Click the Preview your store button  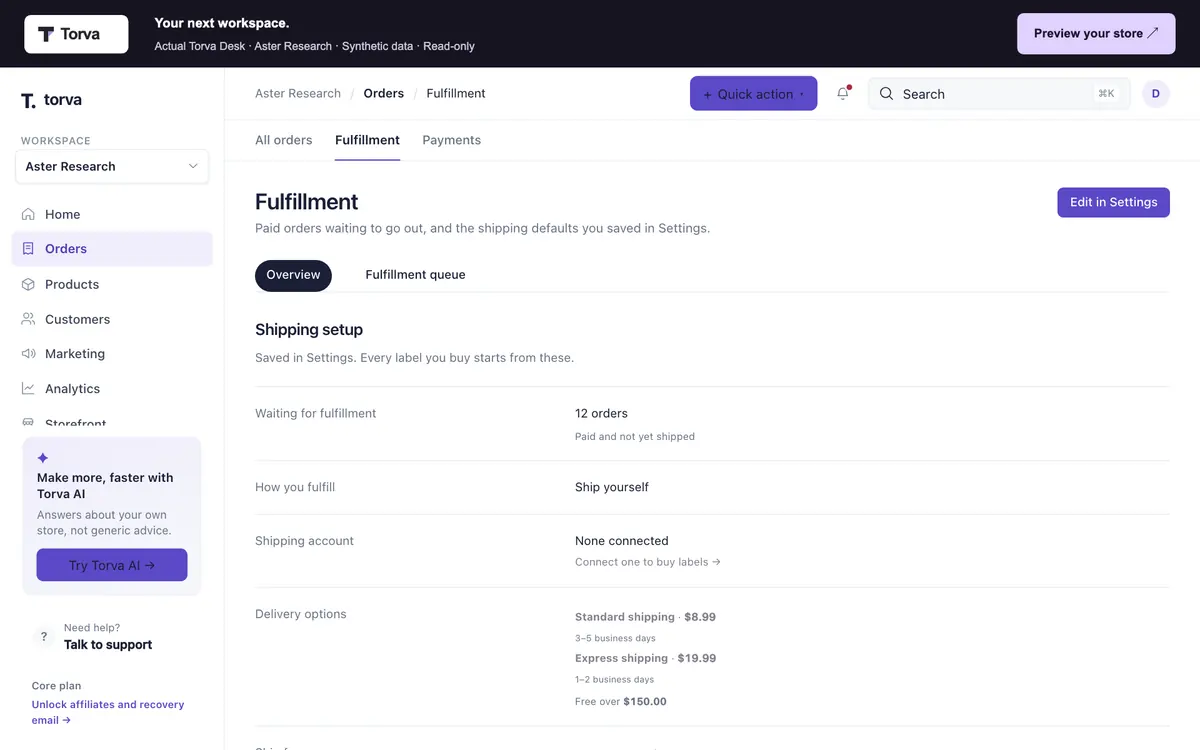tap(1096, 34)
